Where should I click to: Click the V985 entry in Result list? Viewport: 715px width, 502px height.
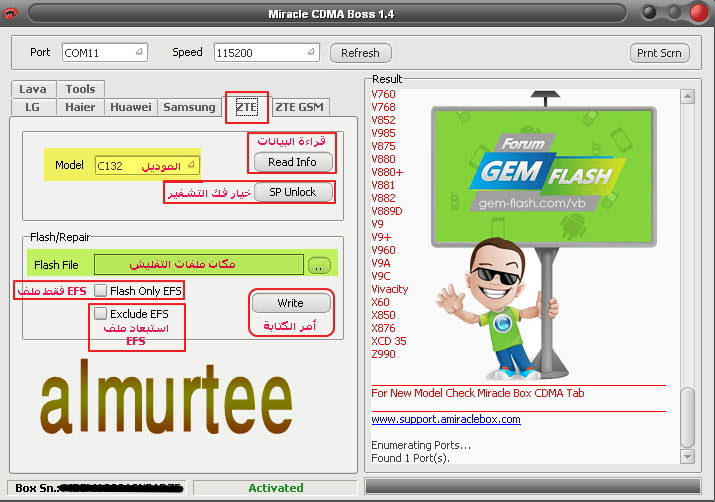383,133
